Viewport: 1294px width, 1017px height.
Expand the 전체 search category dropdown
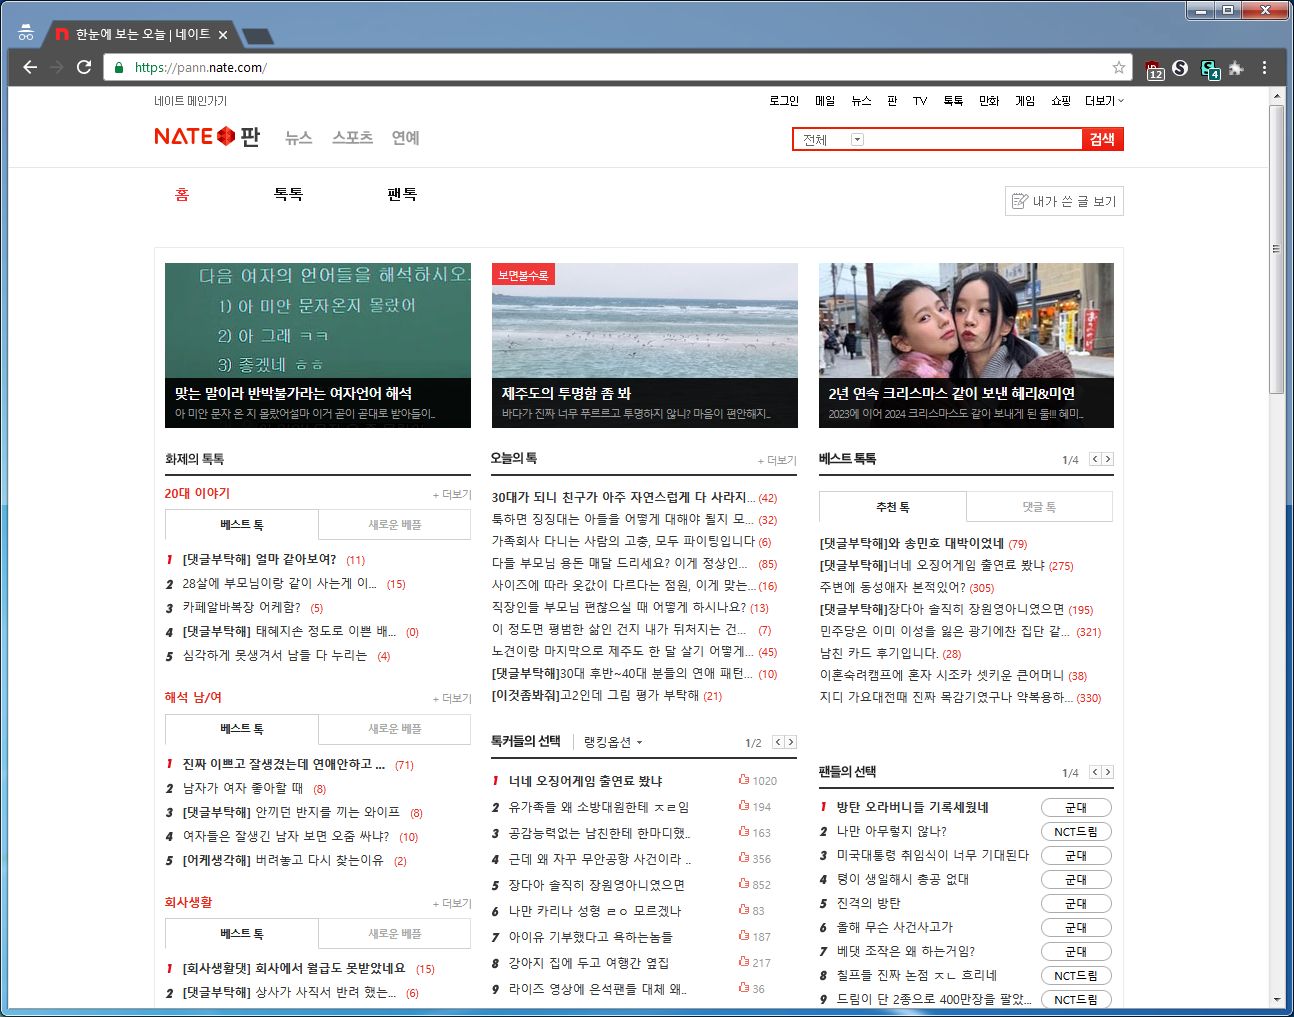(x=857, y=139)
